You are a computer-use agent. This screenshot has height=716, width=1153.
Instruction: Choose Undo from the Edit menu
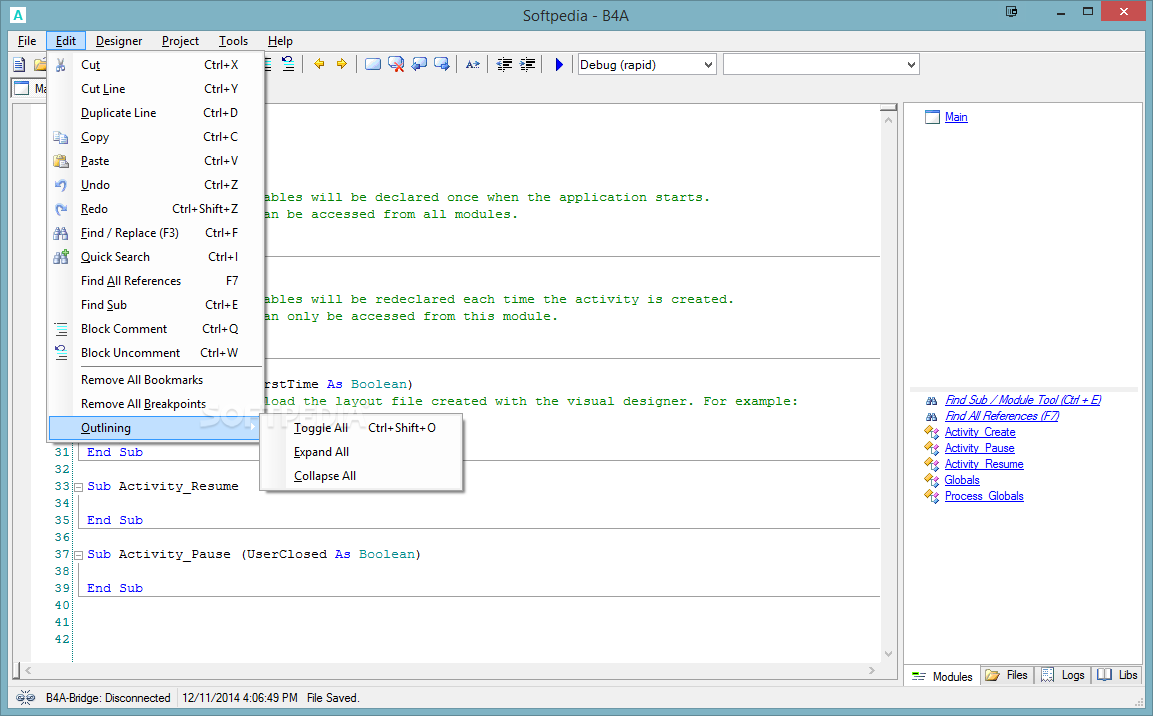pos(155,185)
